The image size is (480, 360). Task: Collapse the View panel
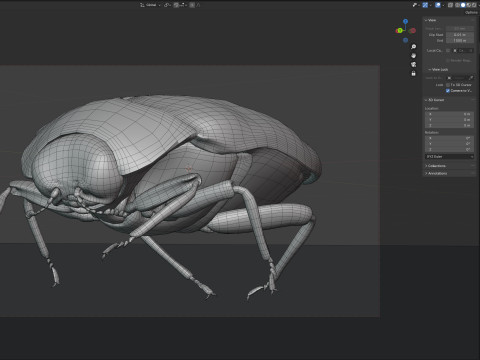(x=430, y=20)
